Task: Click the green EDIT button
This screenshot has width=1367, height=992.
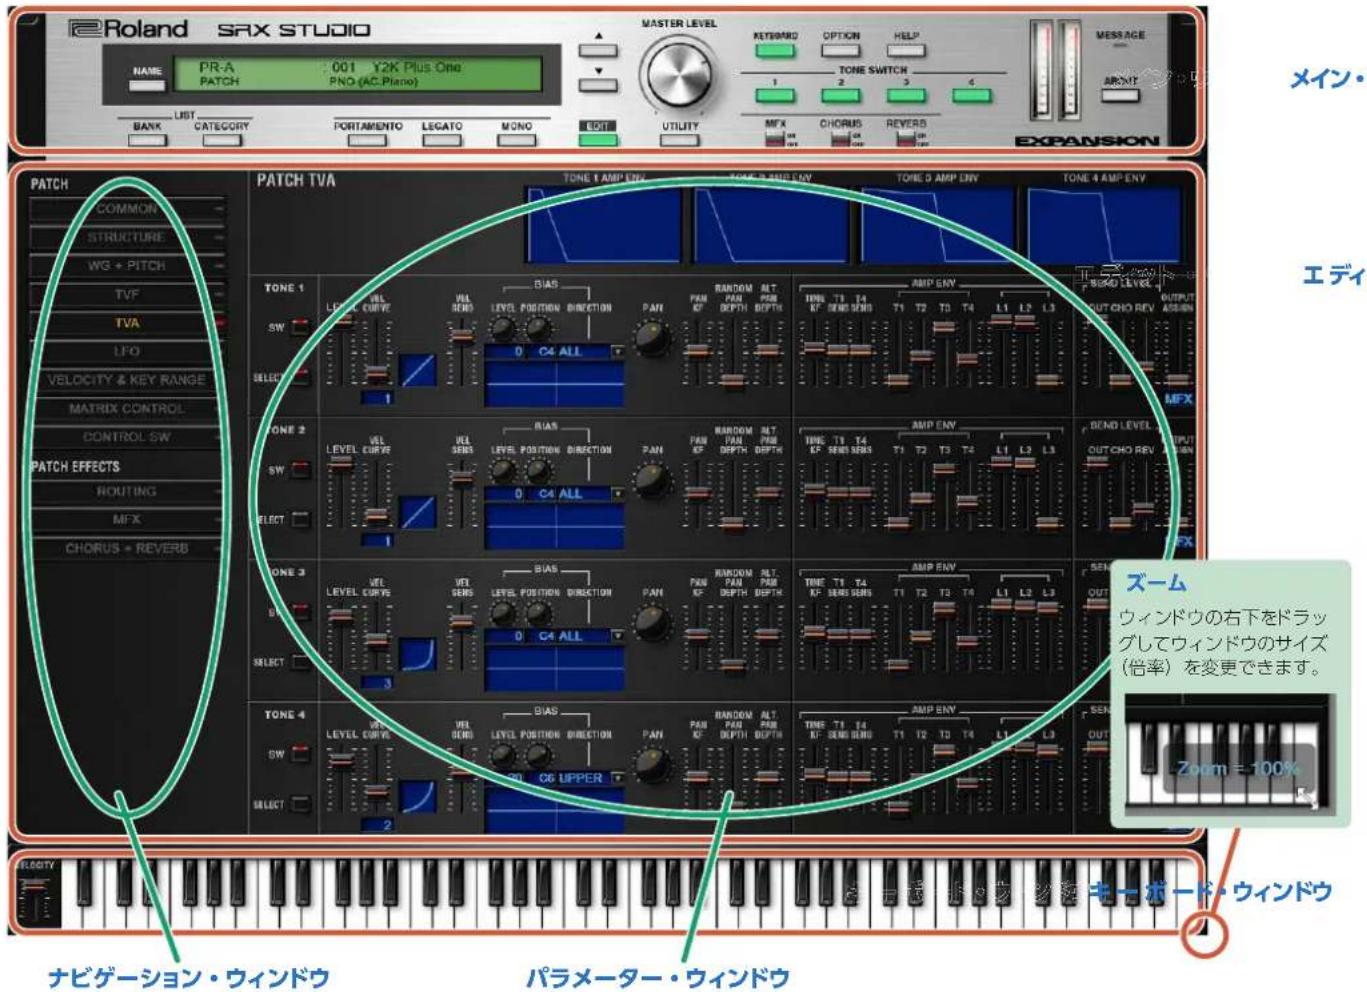Action: pos(598,140)
